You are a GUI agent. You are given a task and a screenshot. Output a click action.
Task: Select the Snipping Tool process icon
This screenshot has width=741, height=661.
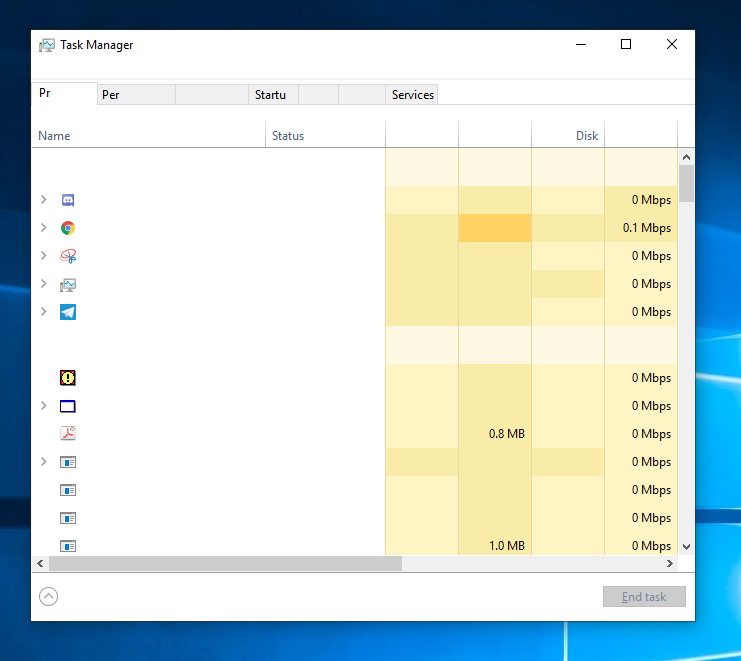pos(68,256)
